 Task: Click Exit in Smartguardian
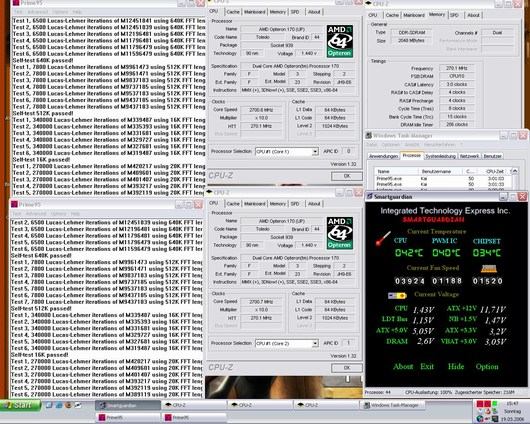point(427,367)
